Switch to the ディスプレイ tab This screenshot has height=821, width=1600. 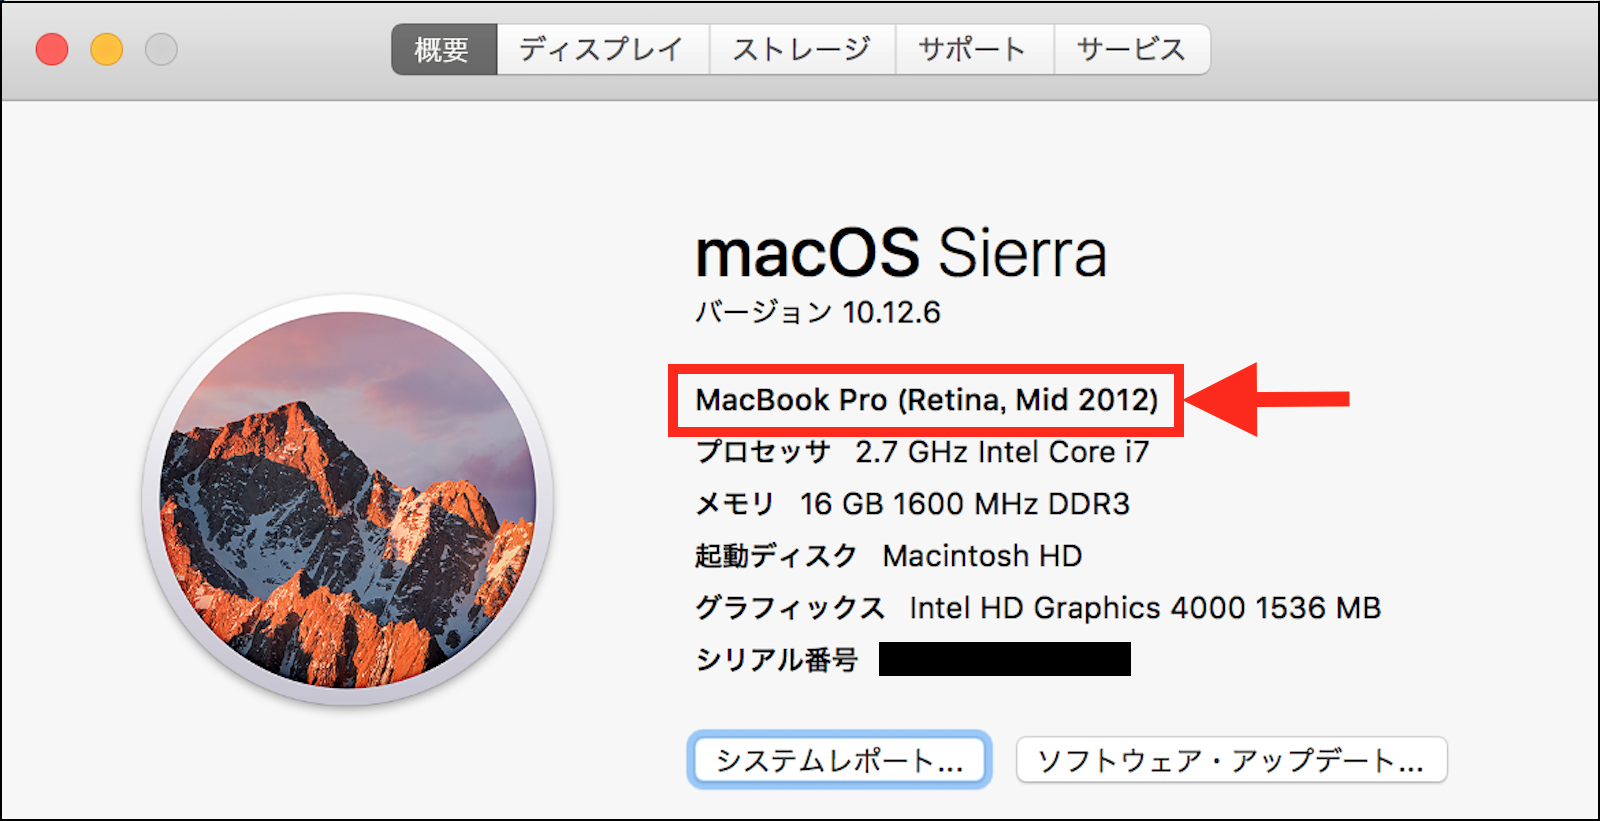point(601,49)
